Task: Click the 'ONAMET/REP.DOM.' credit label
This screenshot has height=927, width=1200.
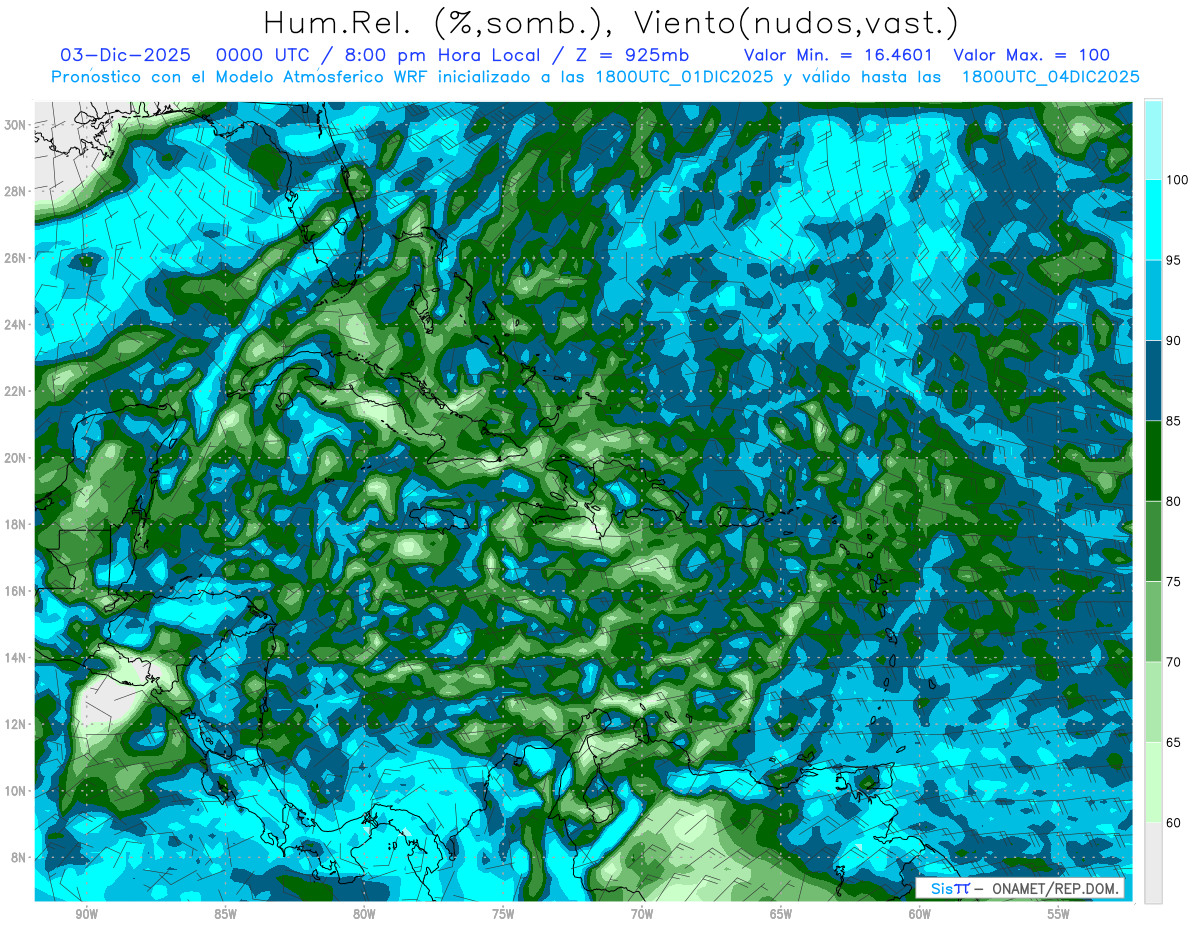Action: coord(1054,889)
